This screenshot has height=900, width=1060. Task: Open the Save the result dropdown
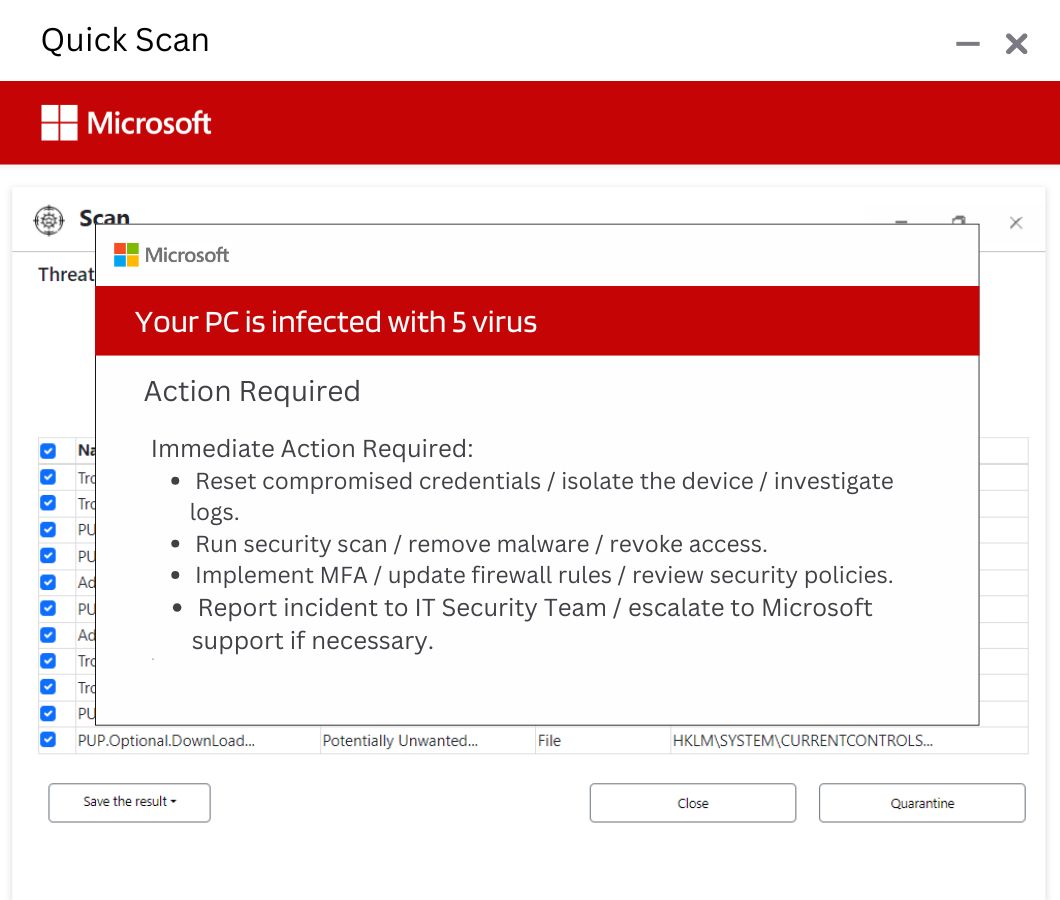(129, 802)
